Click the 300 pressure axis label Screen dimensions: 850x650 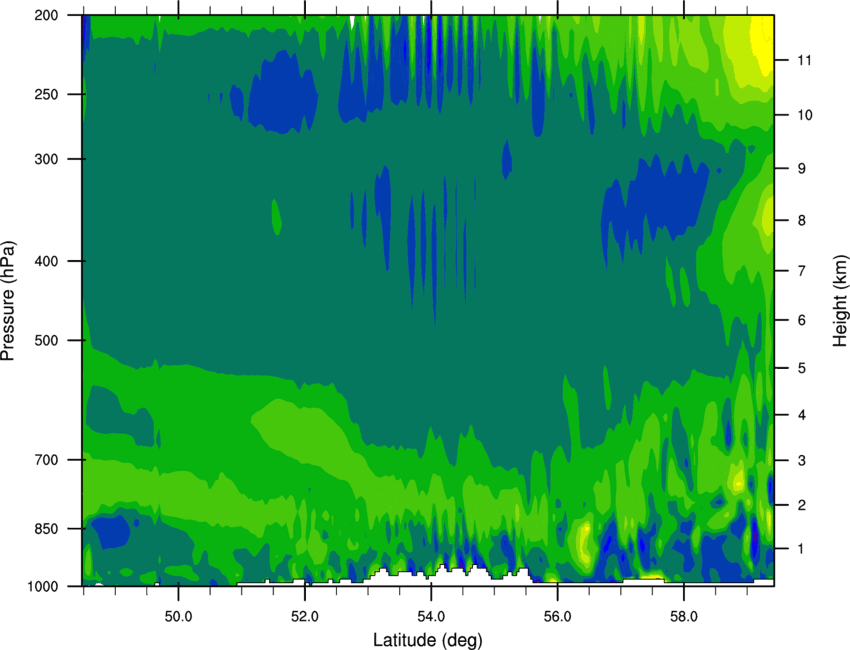pyautogui.click(x=47, y=159)
